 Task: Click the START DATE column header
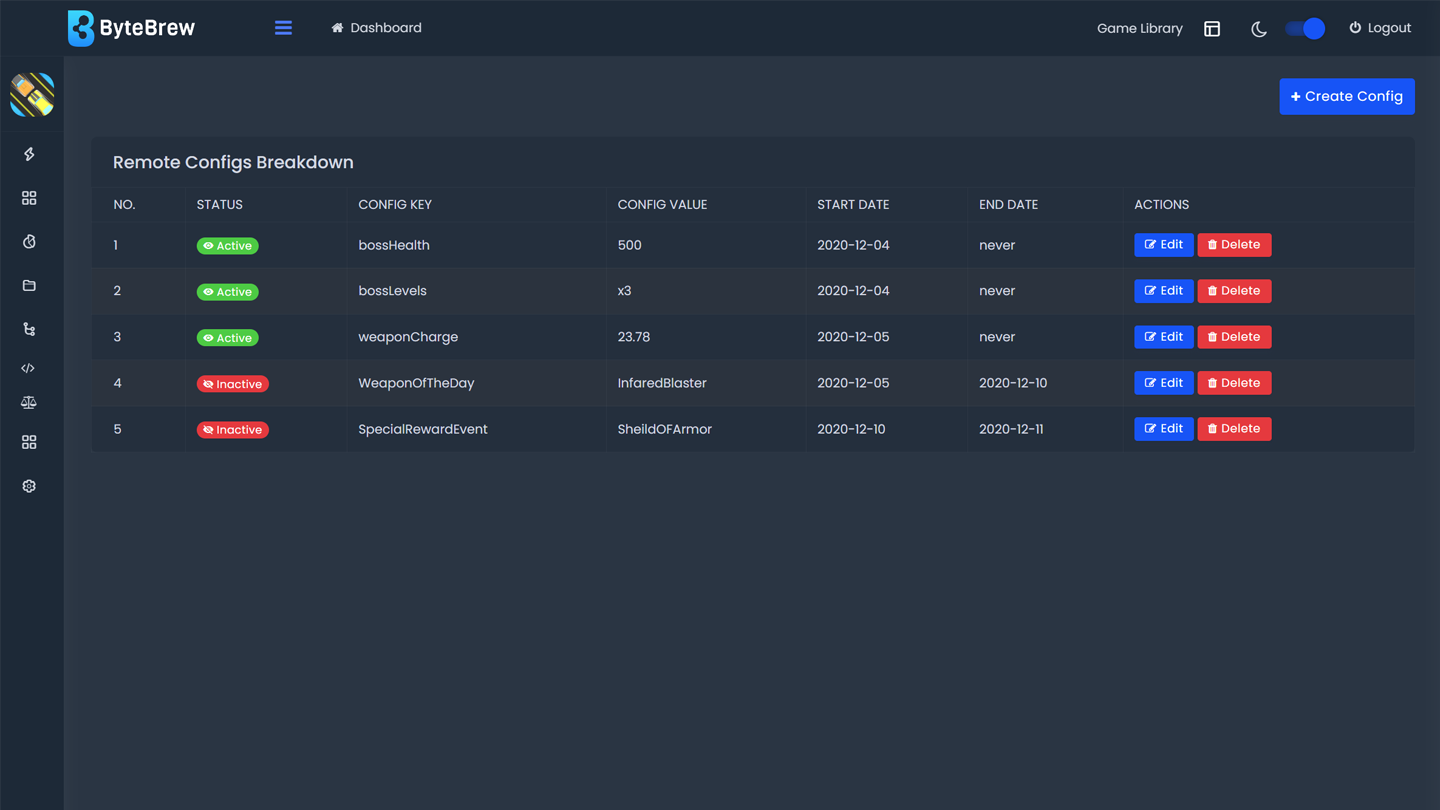coord(853,204)
